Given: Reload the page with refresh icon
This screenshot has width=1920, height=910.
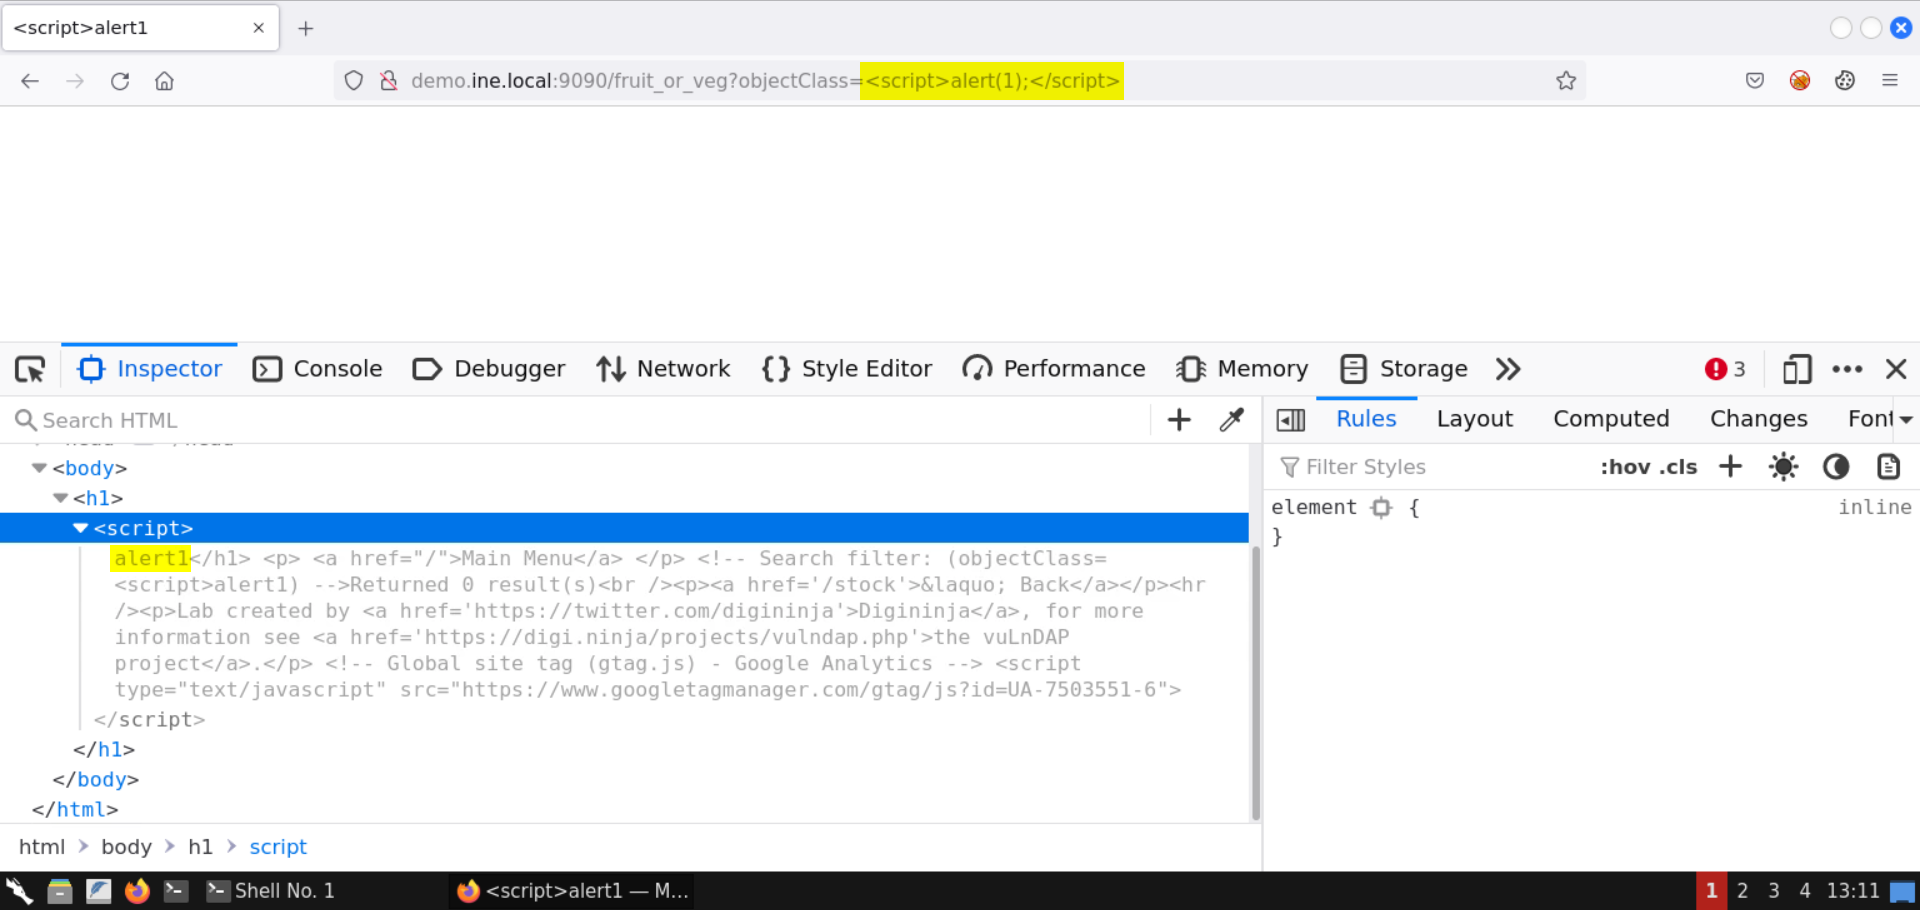Looking at the screenshot, I should coord(120,81).
